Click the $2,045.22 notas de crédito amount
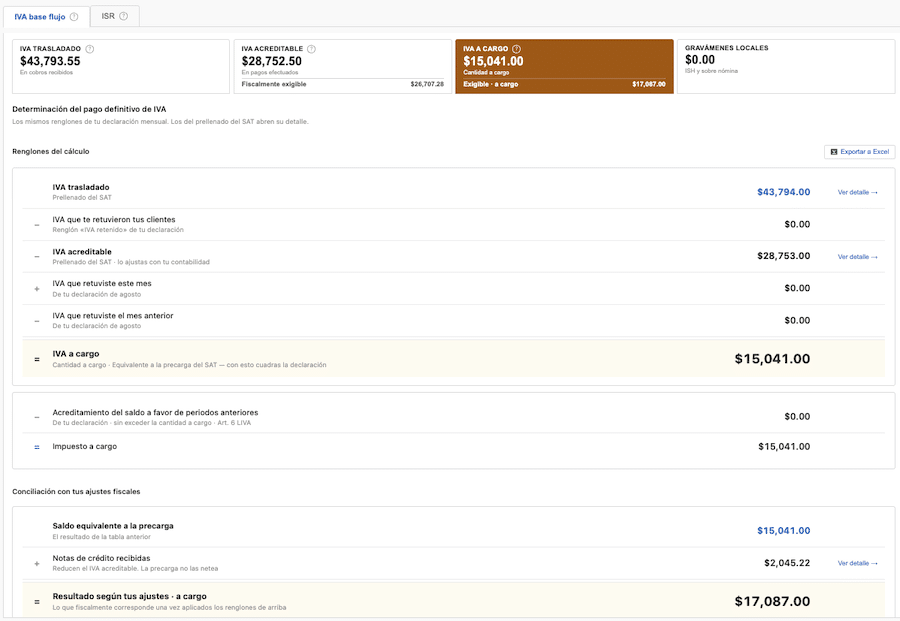 coord(787,563)
